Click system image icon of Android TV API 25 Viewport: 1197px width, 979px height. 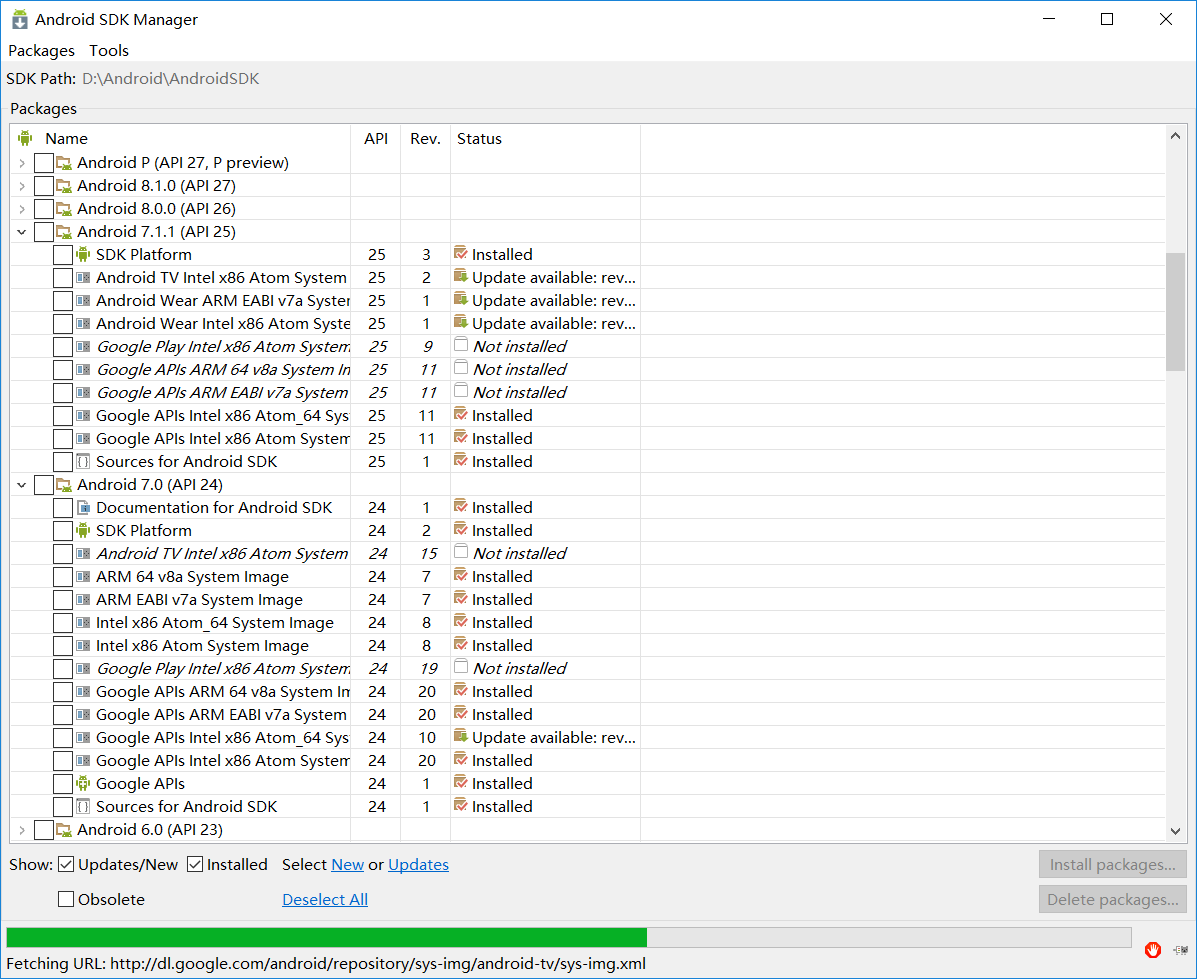click(x=83, y=278)
